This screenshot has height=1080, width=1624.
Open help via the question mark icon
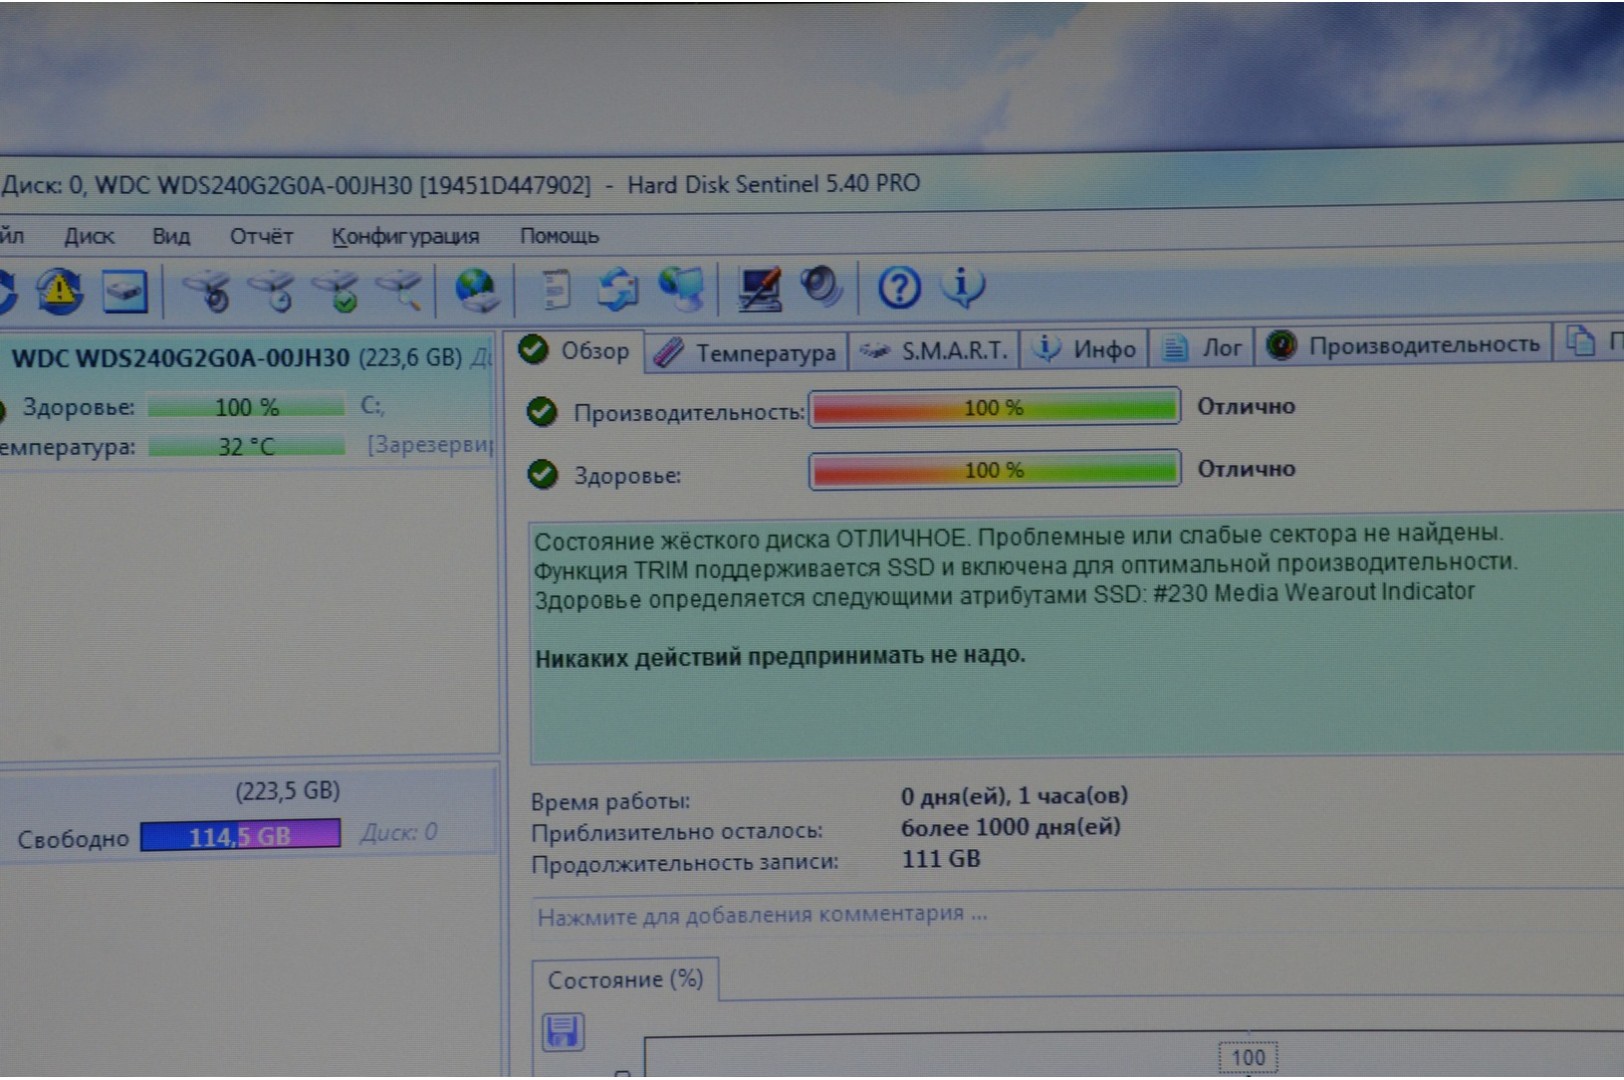pyautogui.click(x=898, y=288)
